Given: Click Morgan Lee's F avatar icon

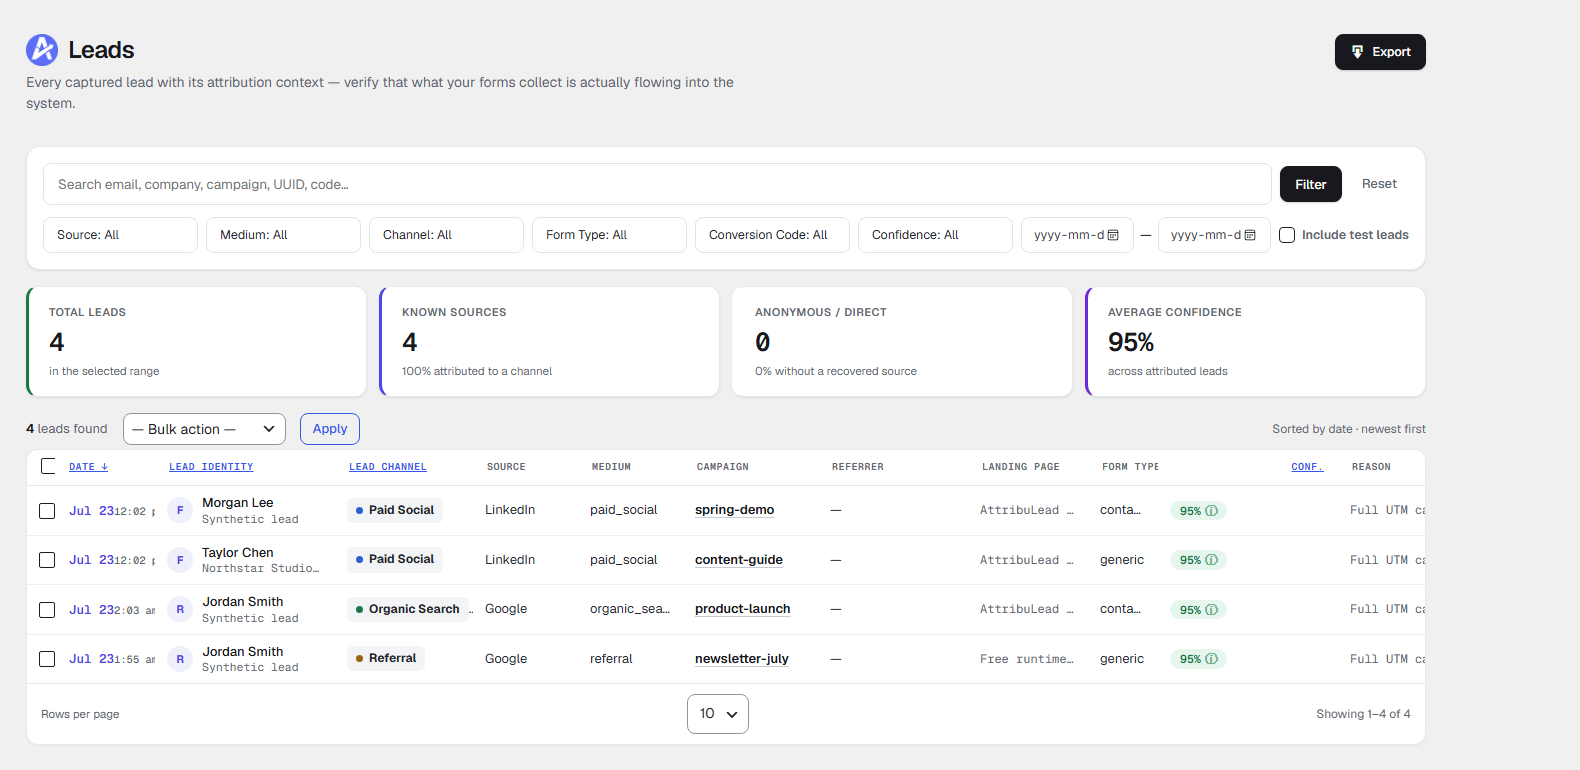Looking at the screenshot, I should coord(180,510).
